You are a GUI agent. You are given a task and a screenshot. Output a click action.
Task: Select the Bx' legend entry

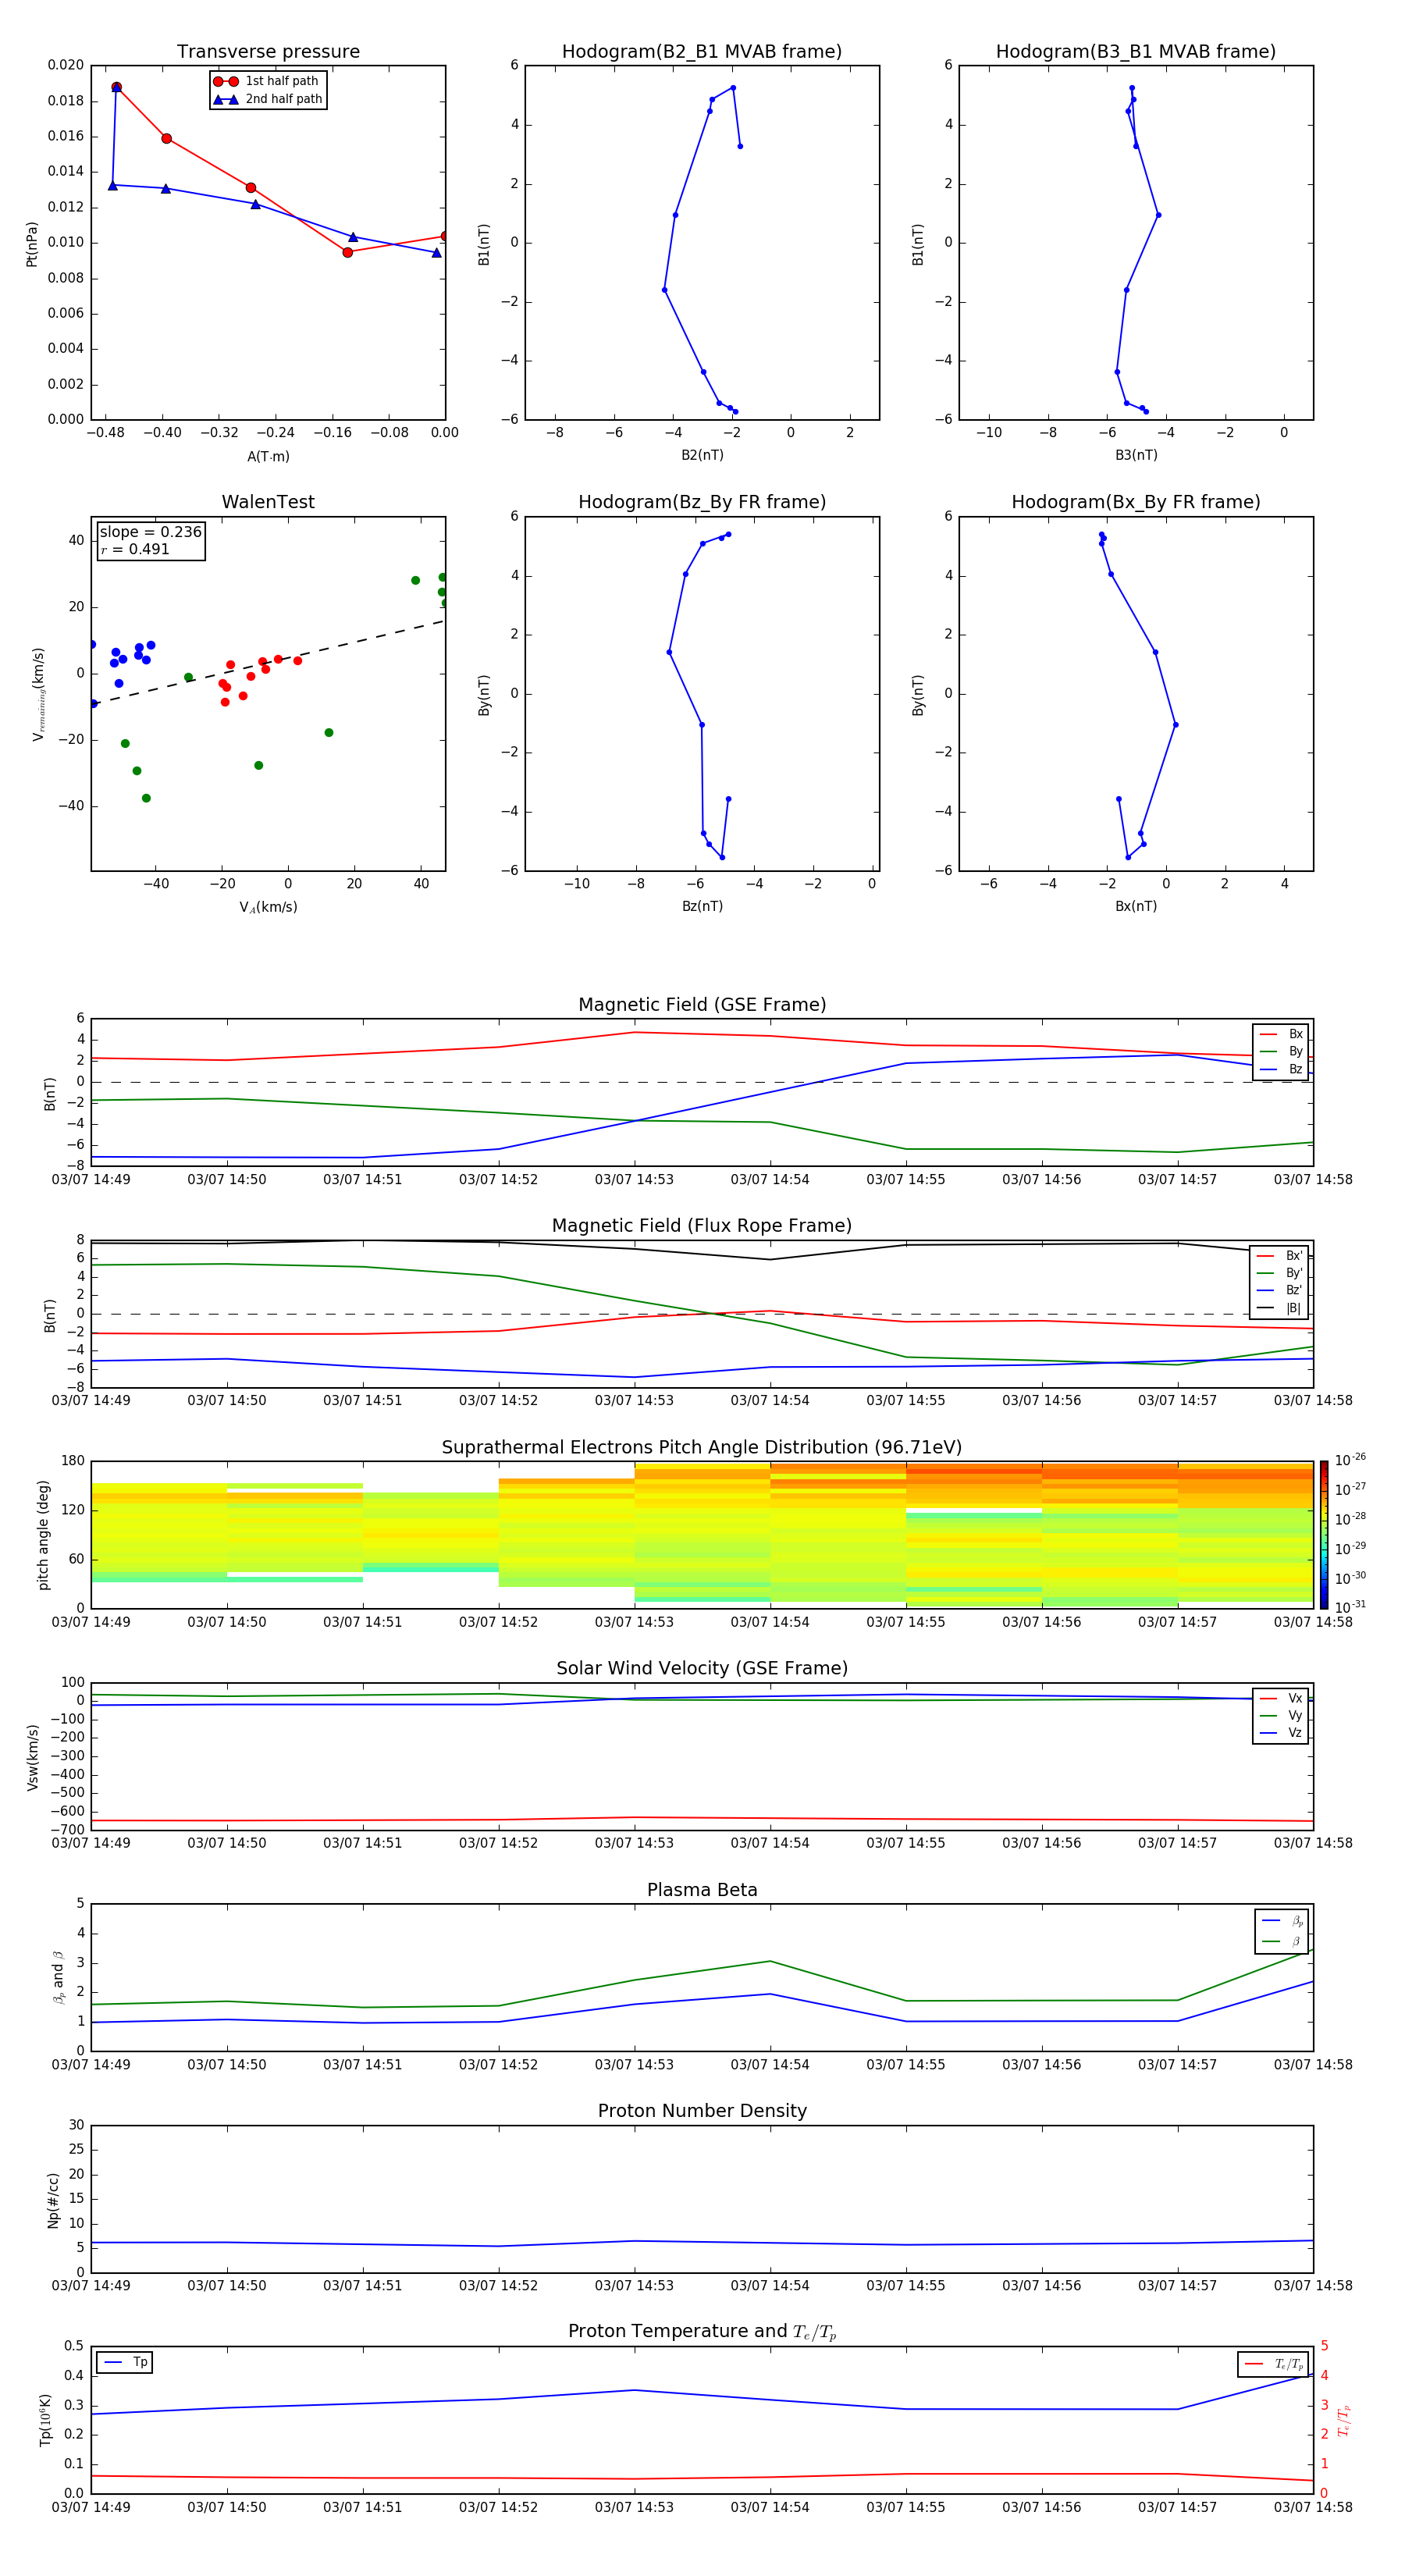click(x=1280, y=1256)
